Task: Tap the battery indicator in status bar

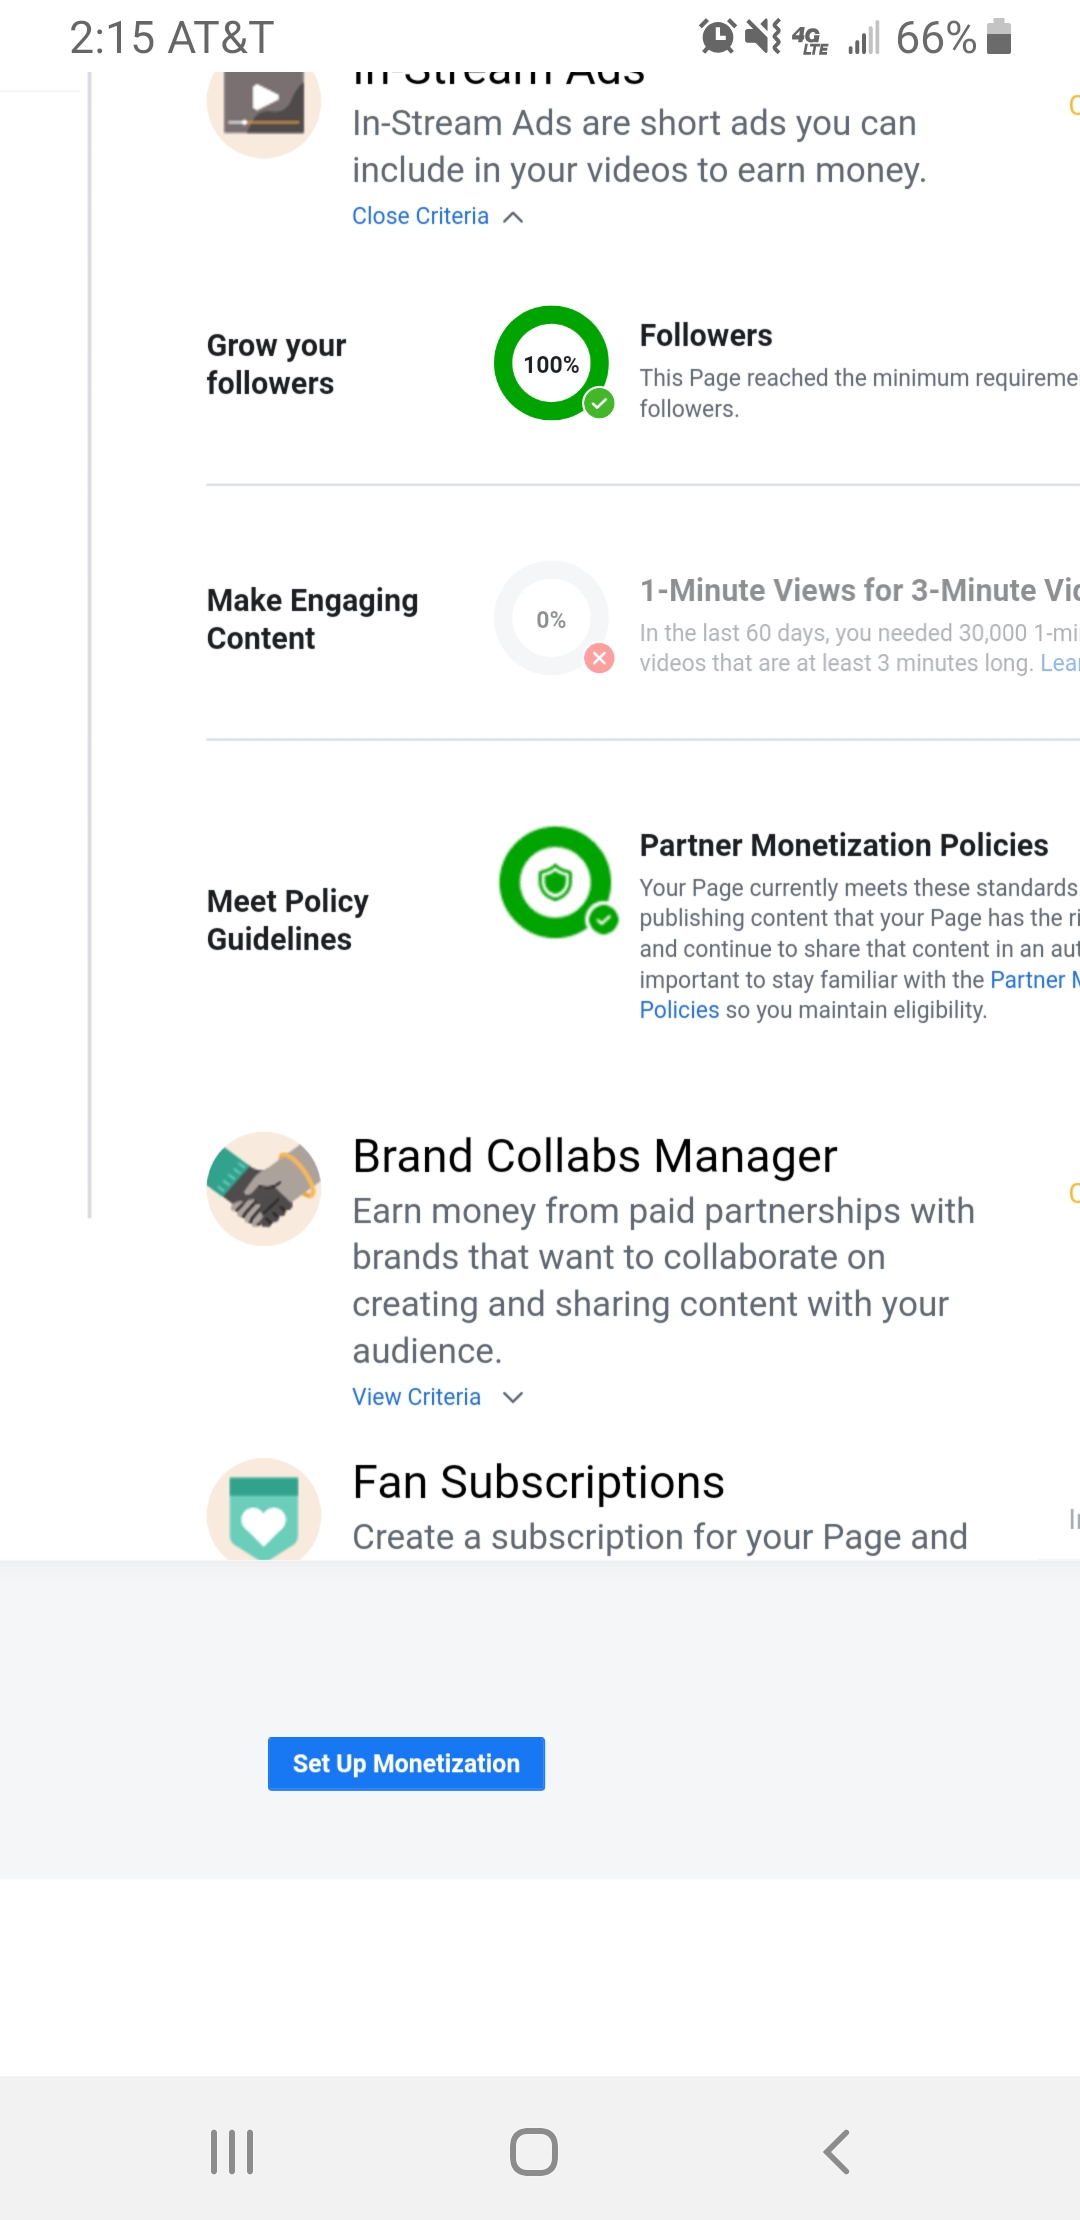Action: click(998, 38)
